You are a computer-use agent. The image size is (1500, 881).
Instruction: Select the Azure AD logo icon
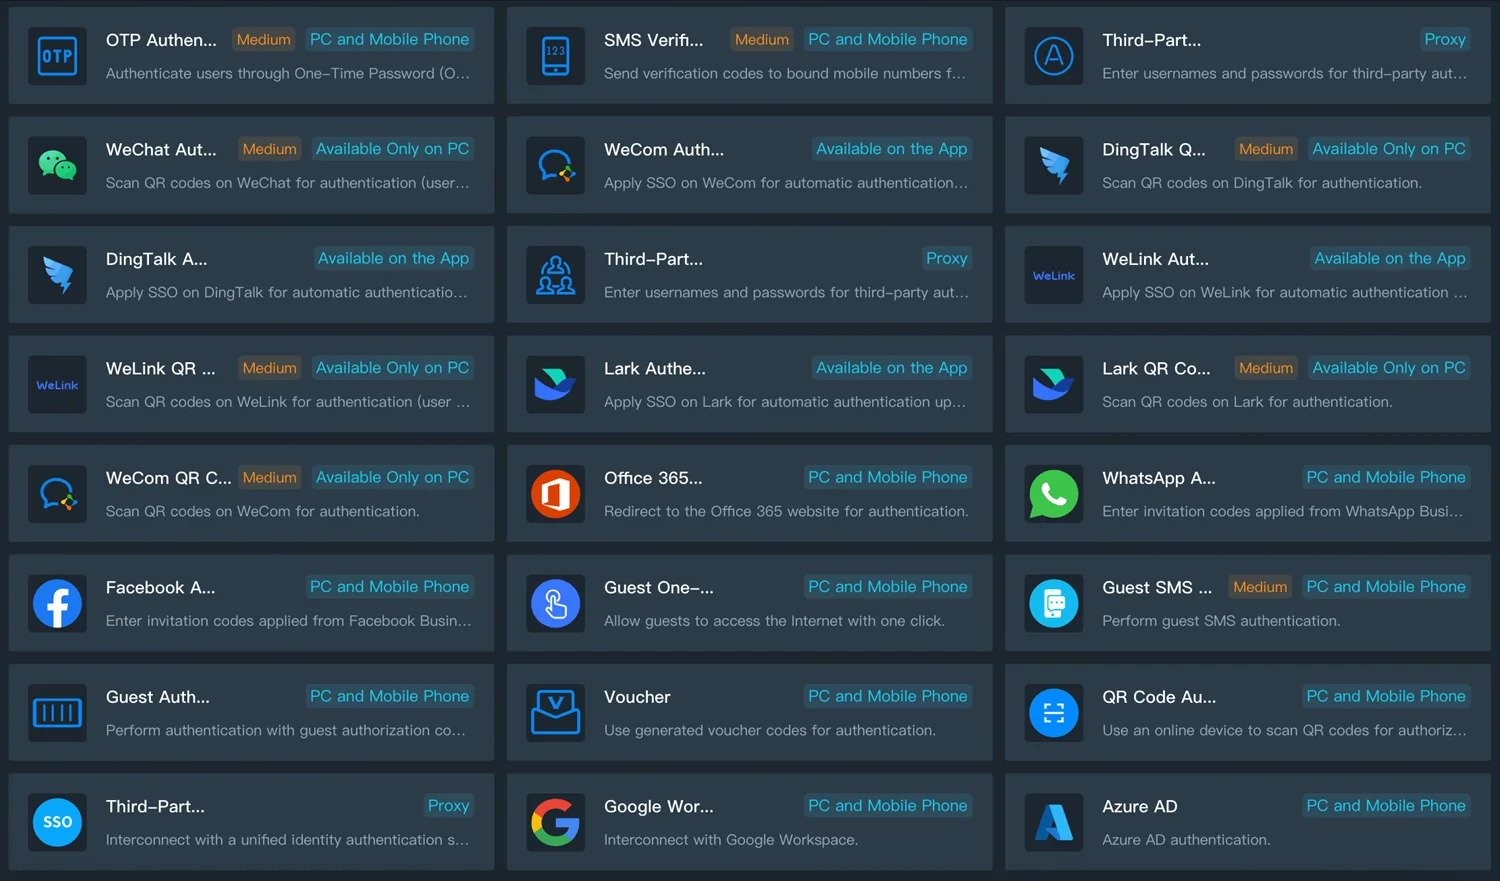tap(1054, 822)
